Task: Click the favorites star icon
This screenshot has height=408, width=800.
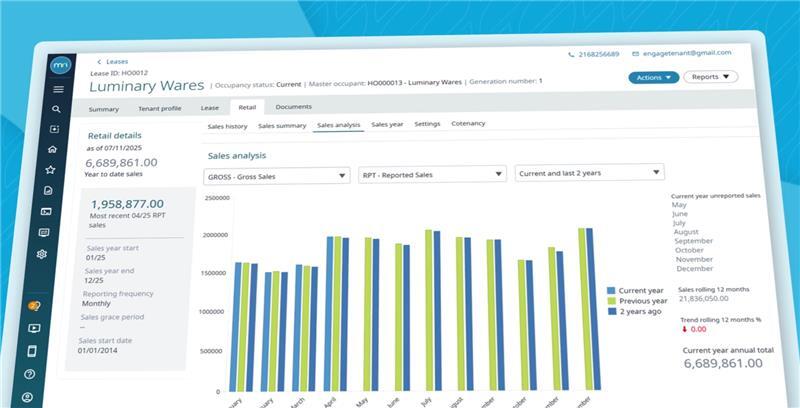Action: pyautogui.click(x=50, y=170)
